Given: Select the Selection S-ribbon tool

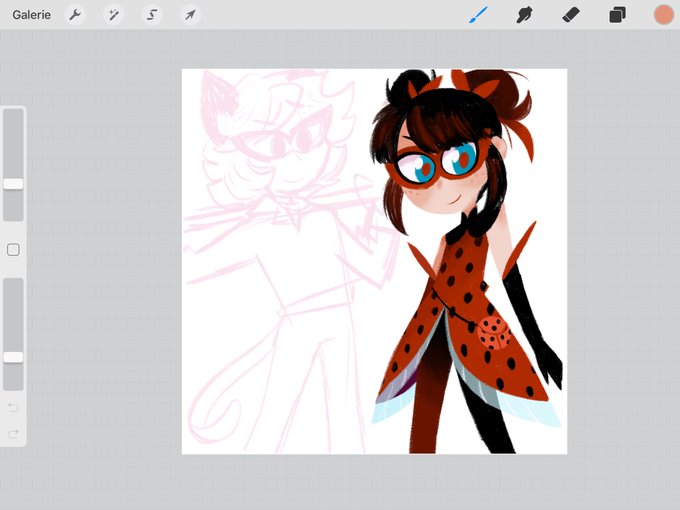Looking at the screenshot, I should (152, 15).
